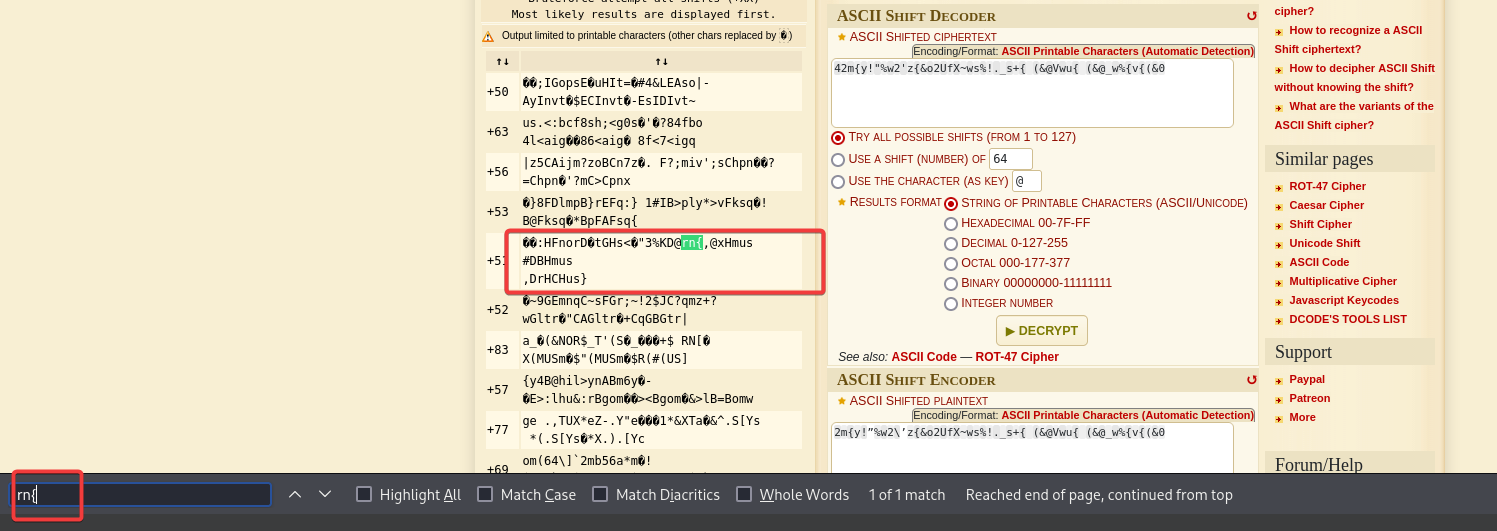This screenshot has width=1497, height=531.
Task: Choose Integer number result format
Action: [951, 303]
